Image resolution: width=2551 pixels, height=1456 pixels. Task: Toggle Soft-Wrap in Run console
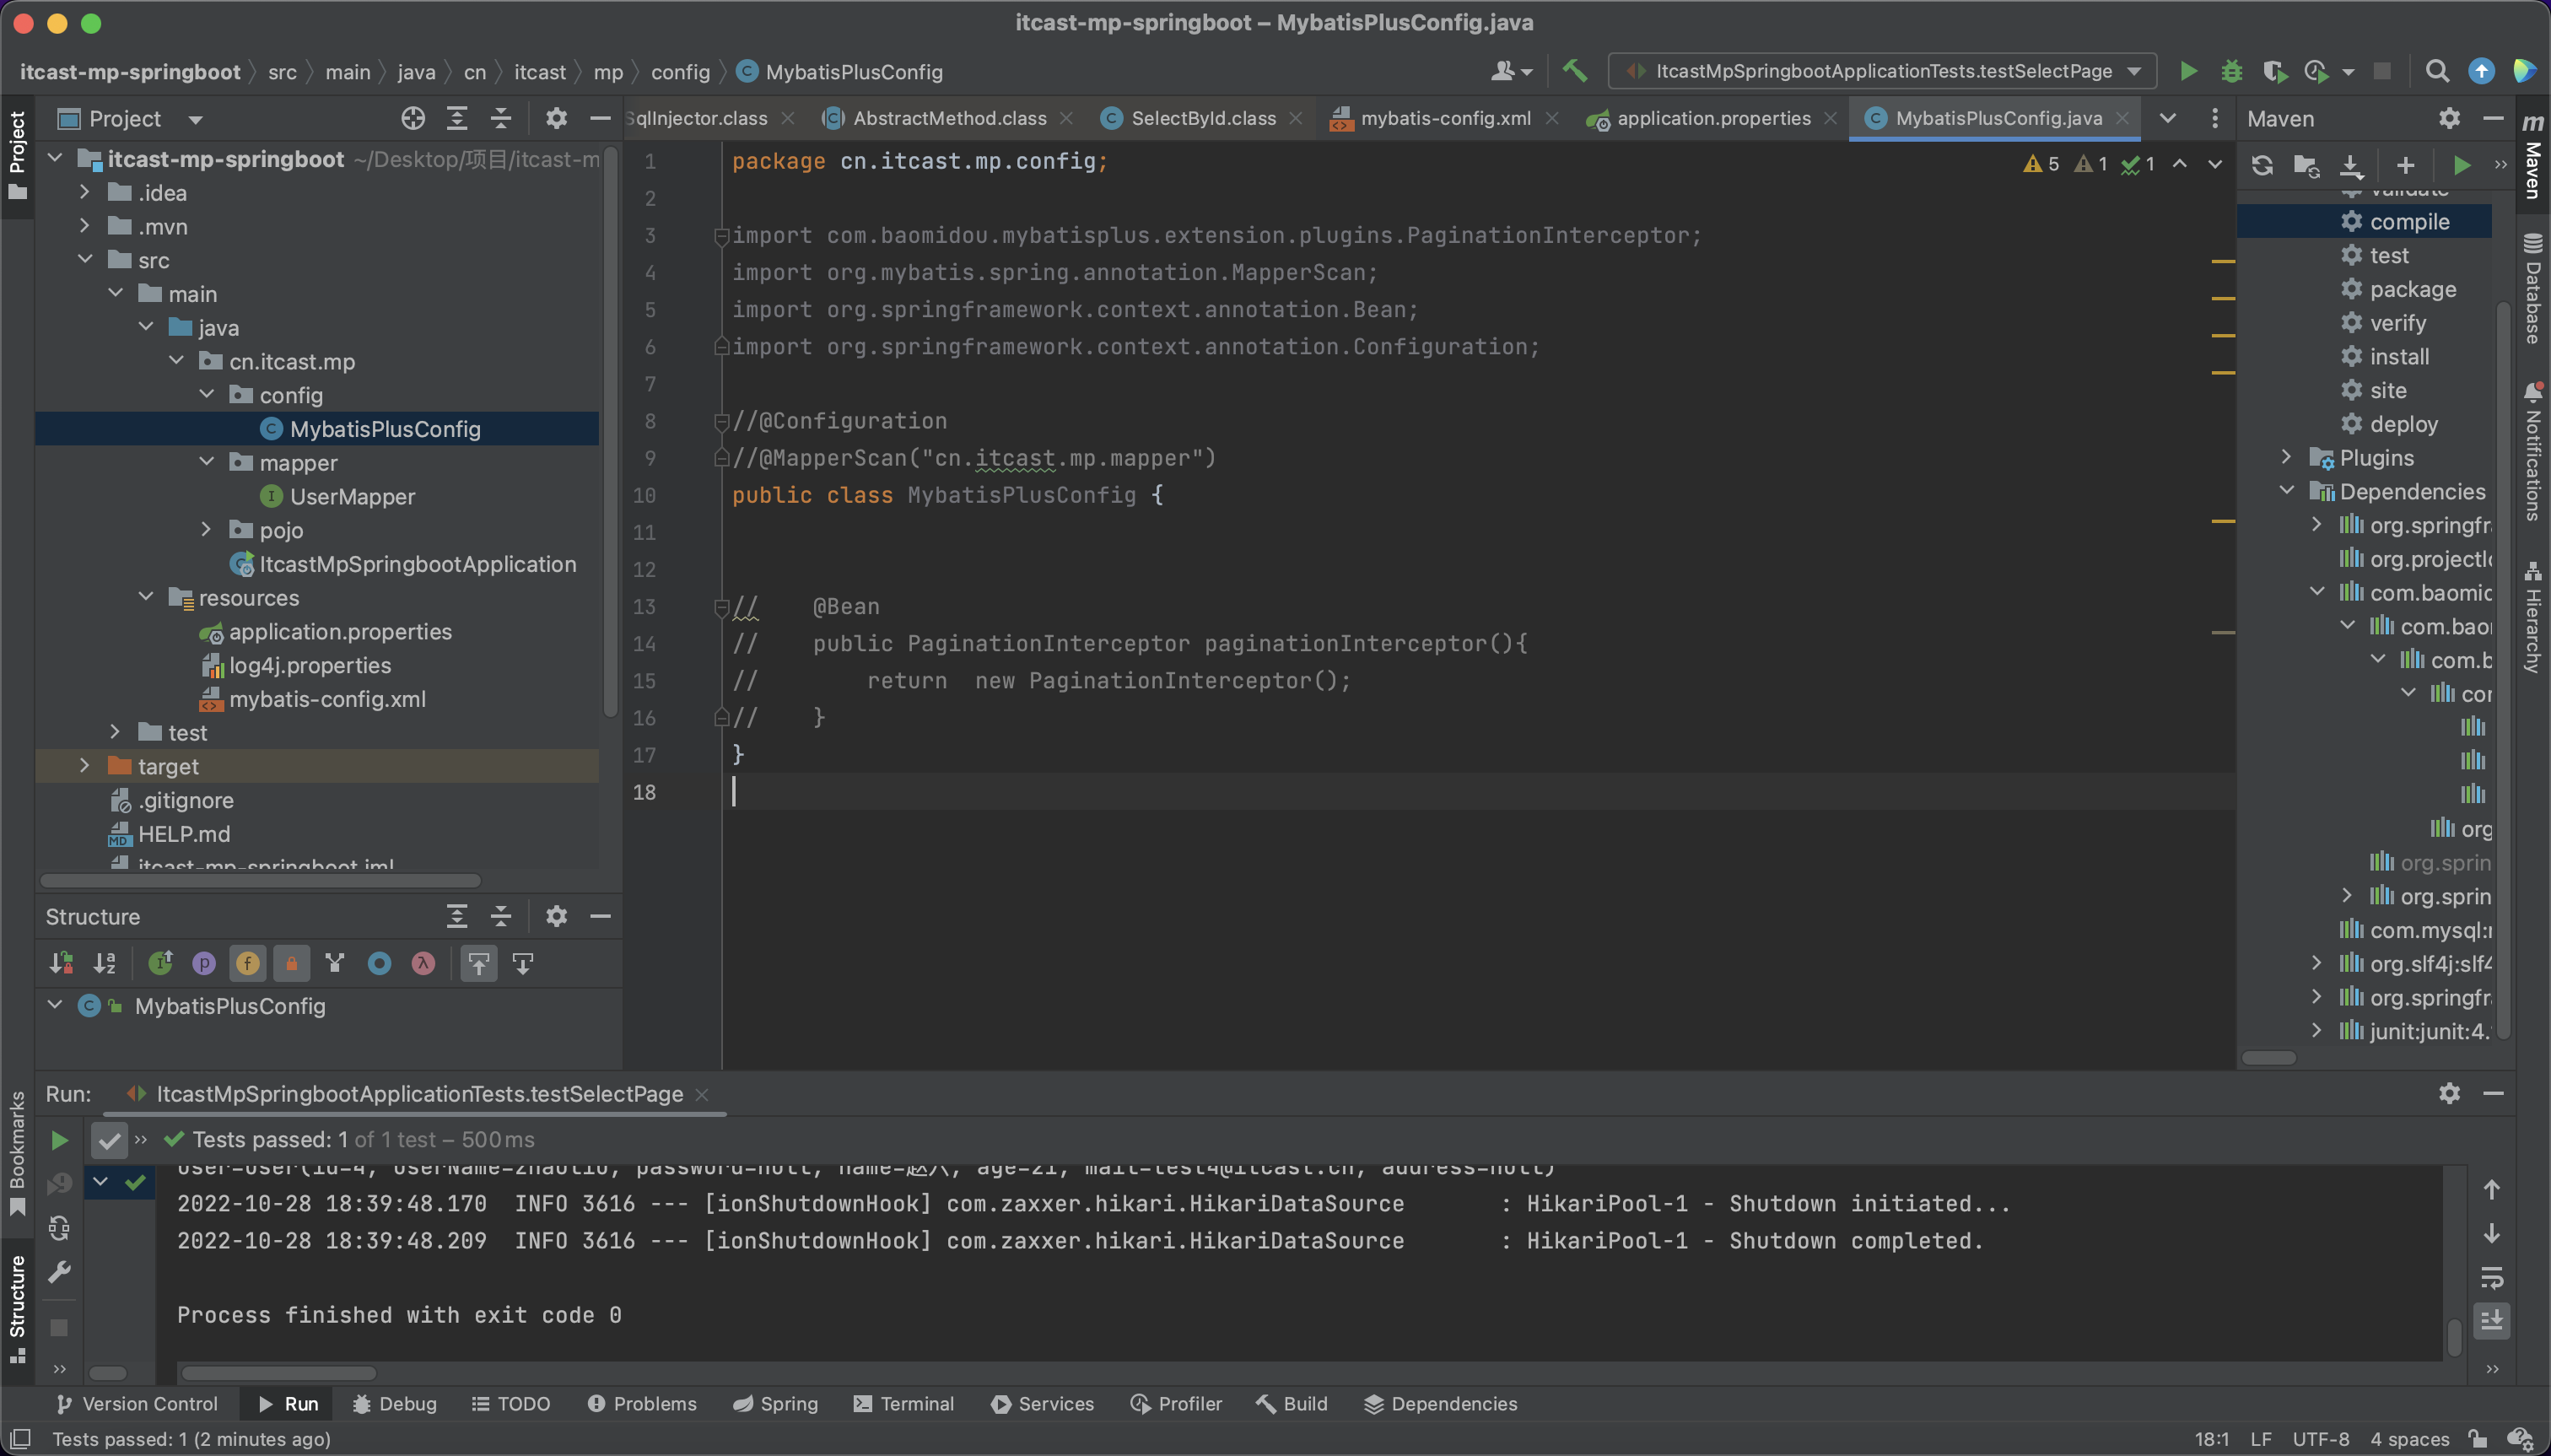tap(2492, 1277)
